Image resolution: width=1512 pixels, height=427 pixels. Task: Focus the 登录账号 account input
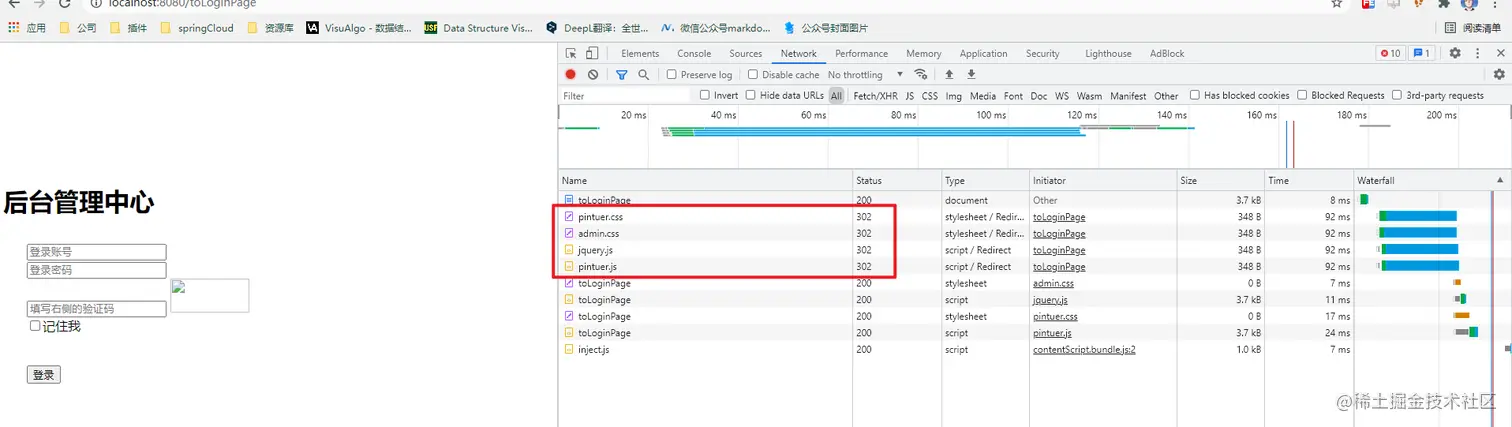[x=96, y=252]
